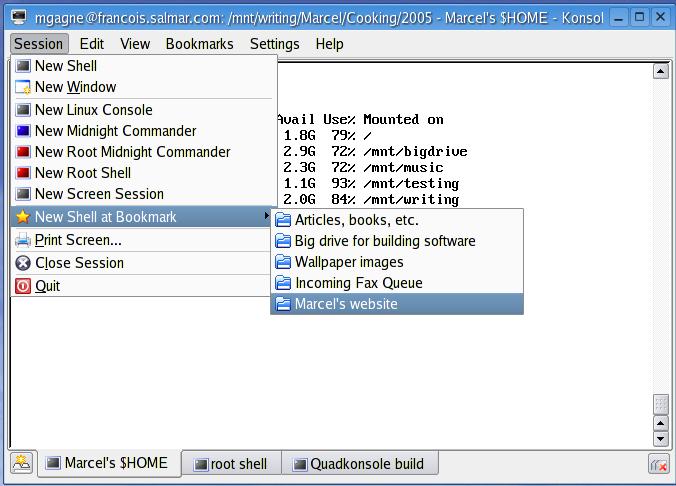Click the terminal icon on the root shell tab
This screenshot has height=486, width=676.
[x=201, y=464]
